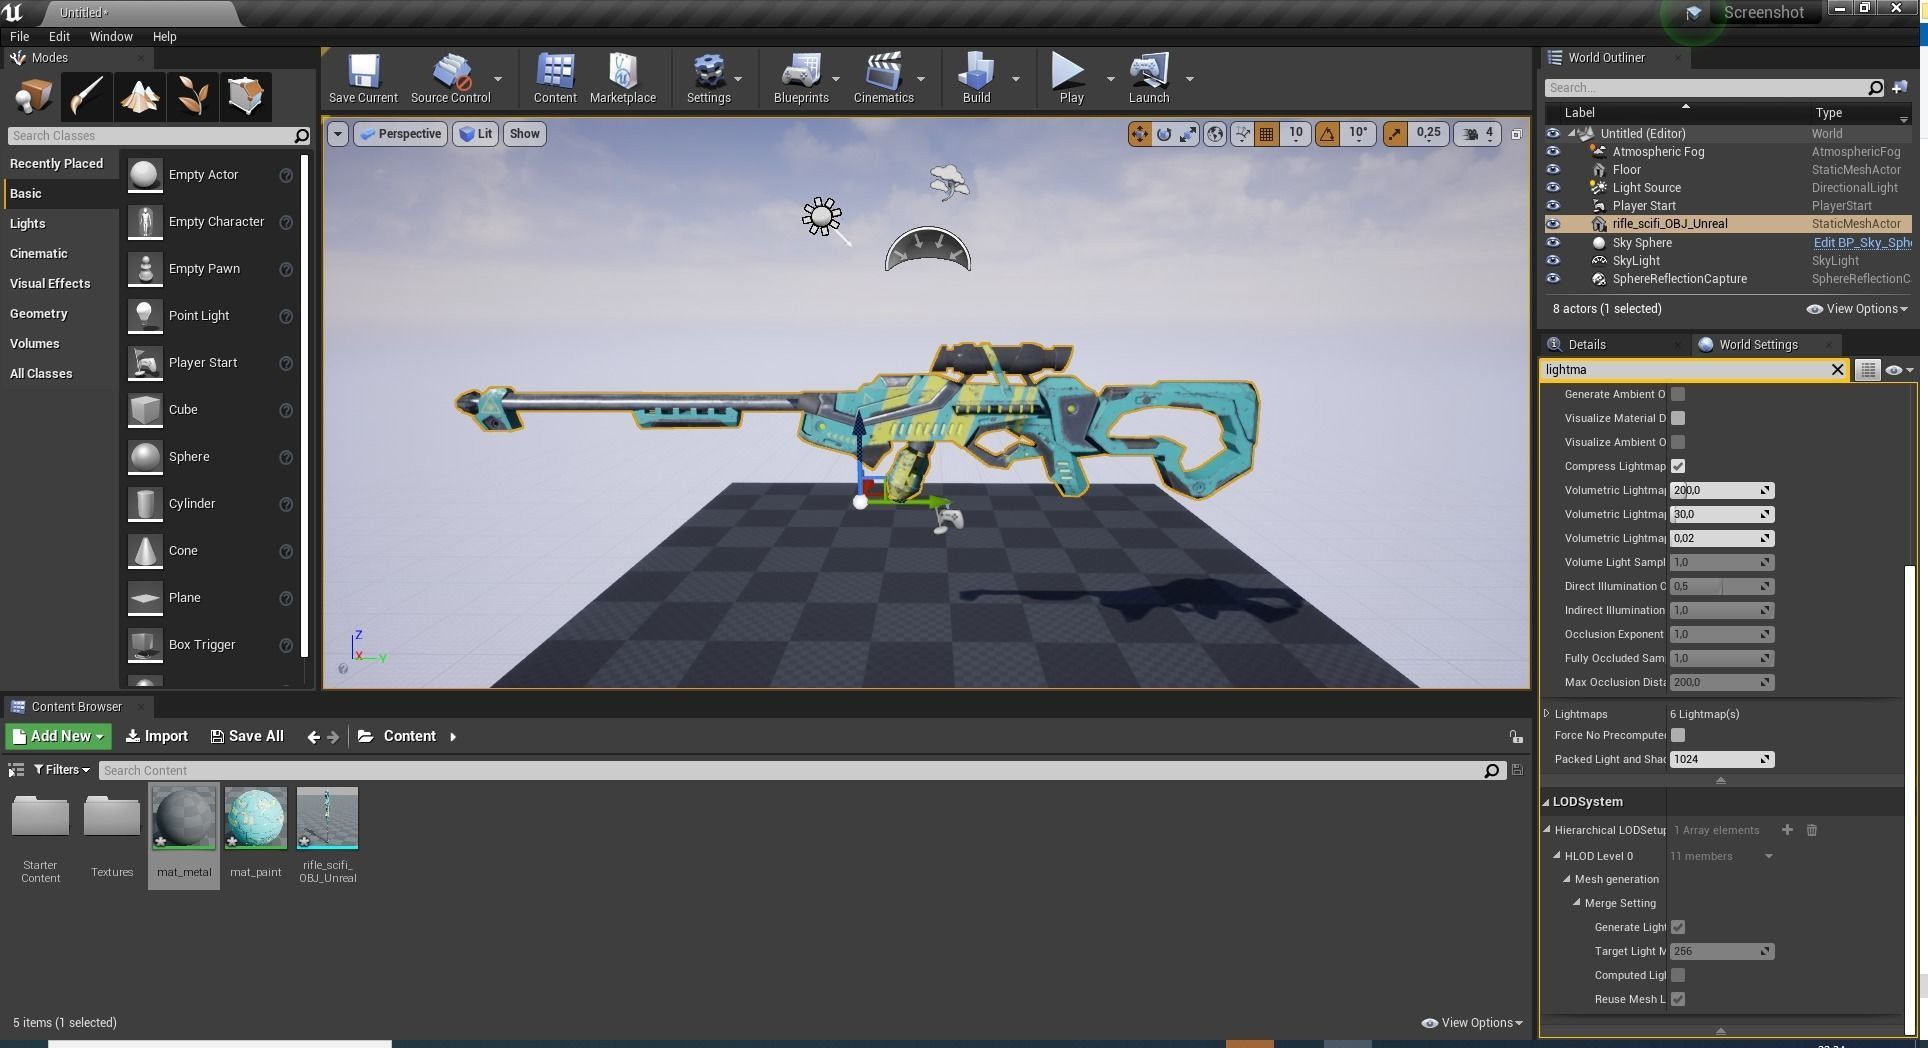Toggle grid snapping in viewport

[x=1266, y=133]
